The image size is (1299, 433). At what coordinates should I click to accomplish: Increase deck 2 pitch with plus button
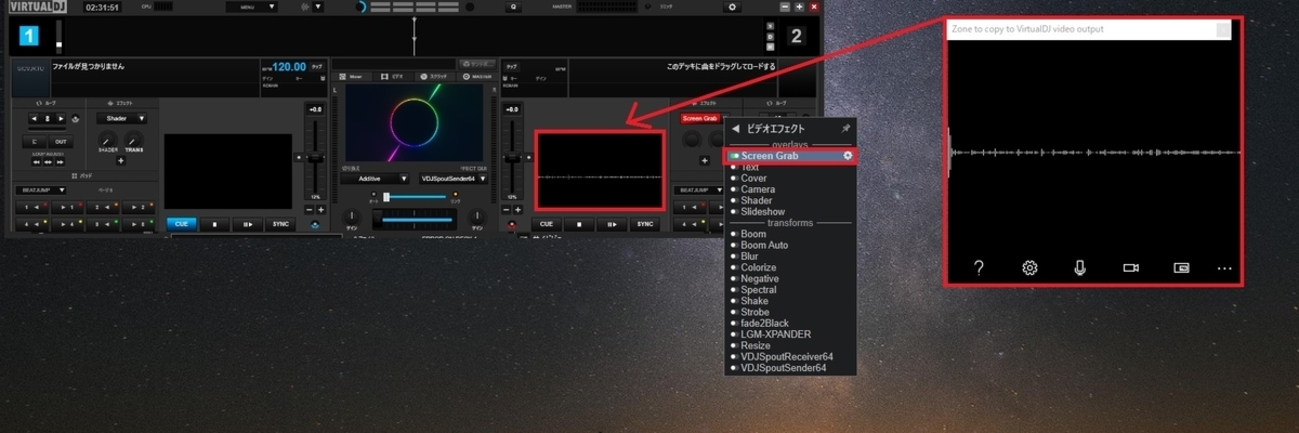pyautogui.click(x=518, y=210)
